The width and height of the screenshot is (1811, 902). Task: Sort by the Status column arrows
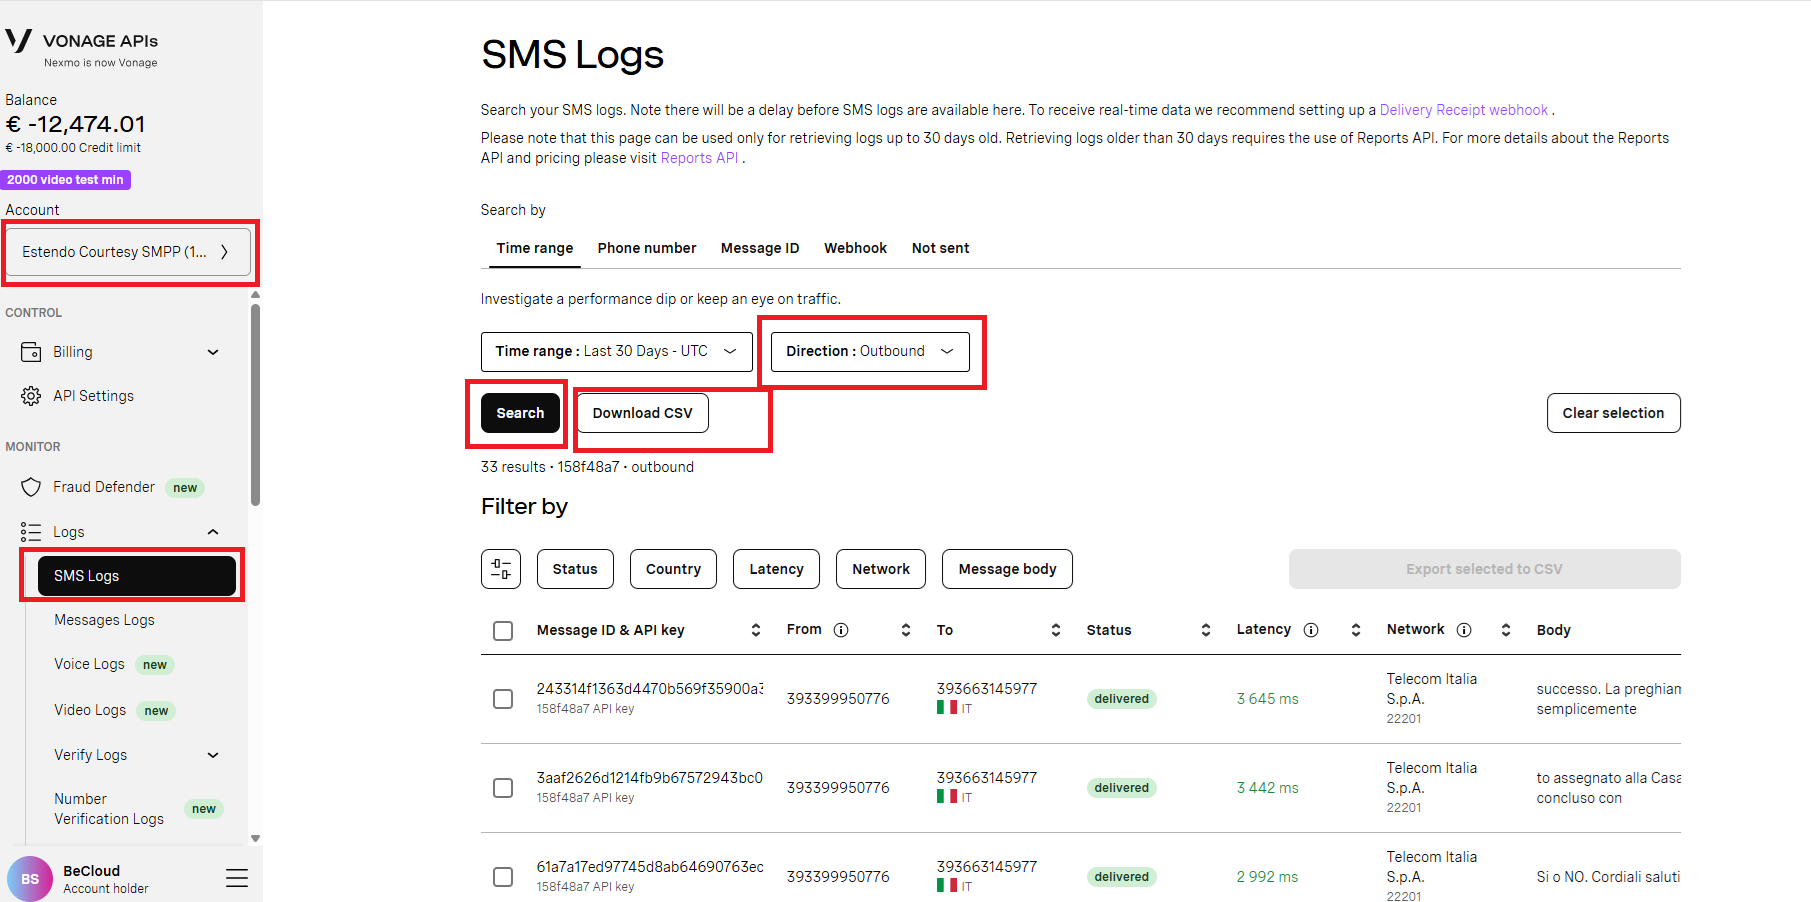tap(1206, 630)
